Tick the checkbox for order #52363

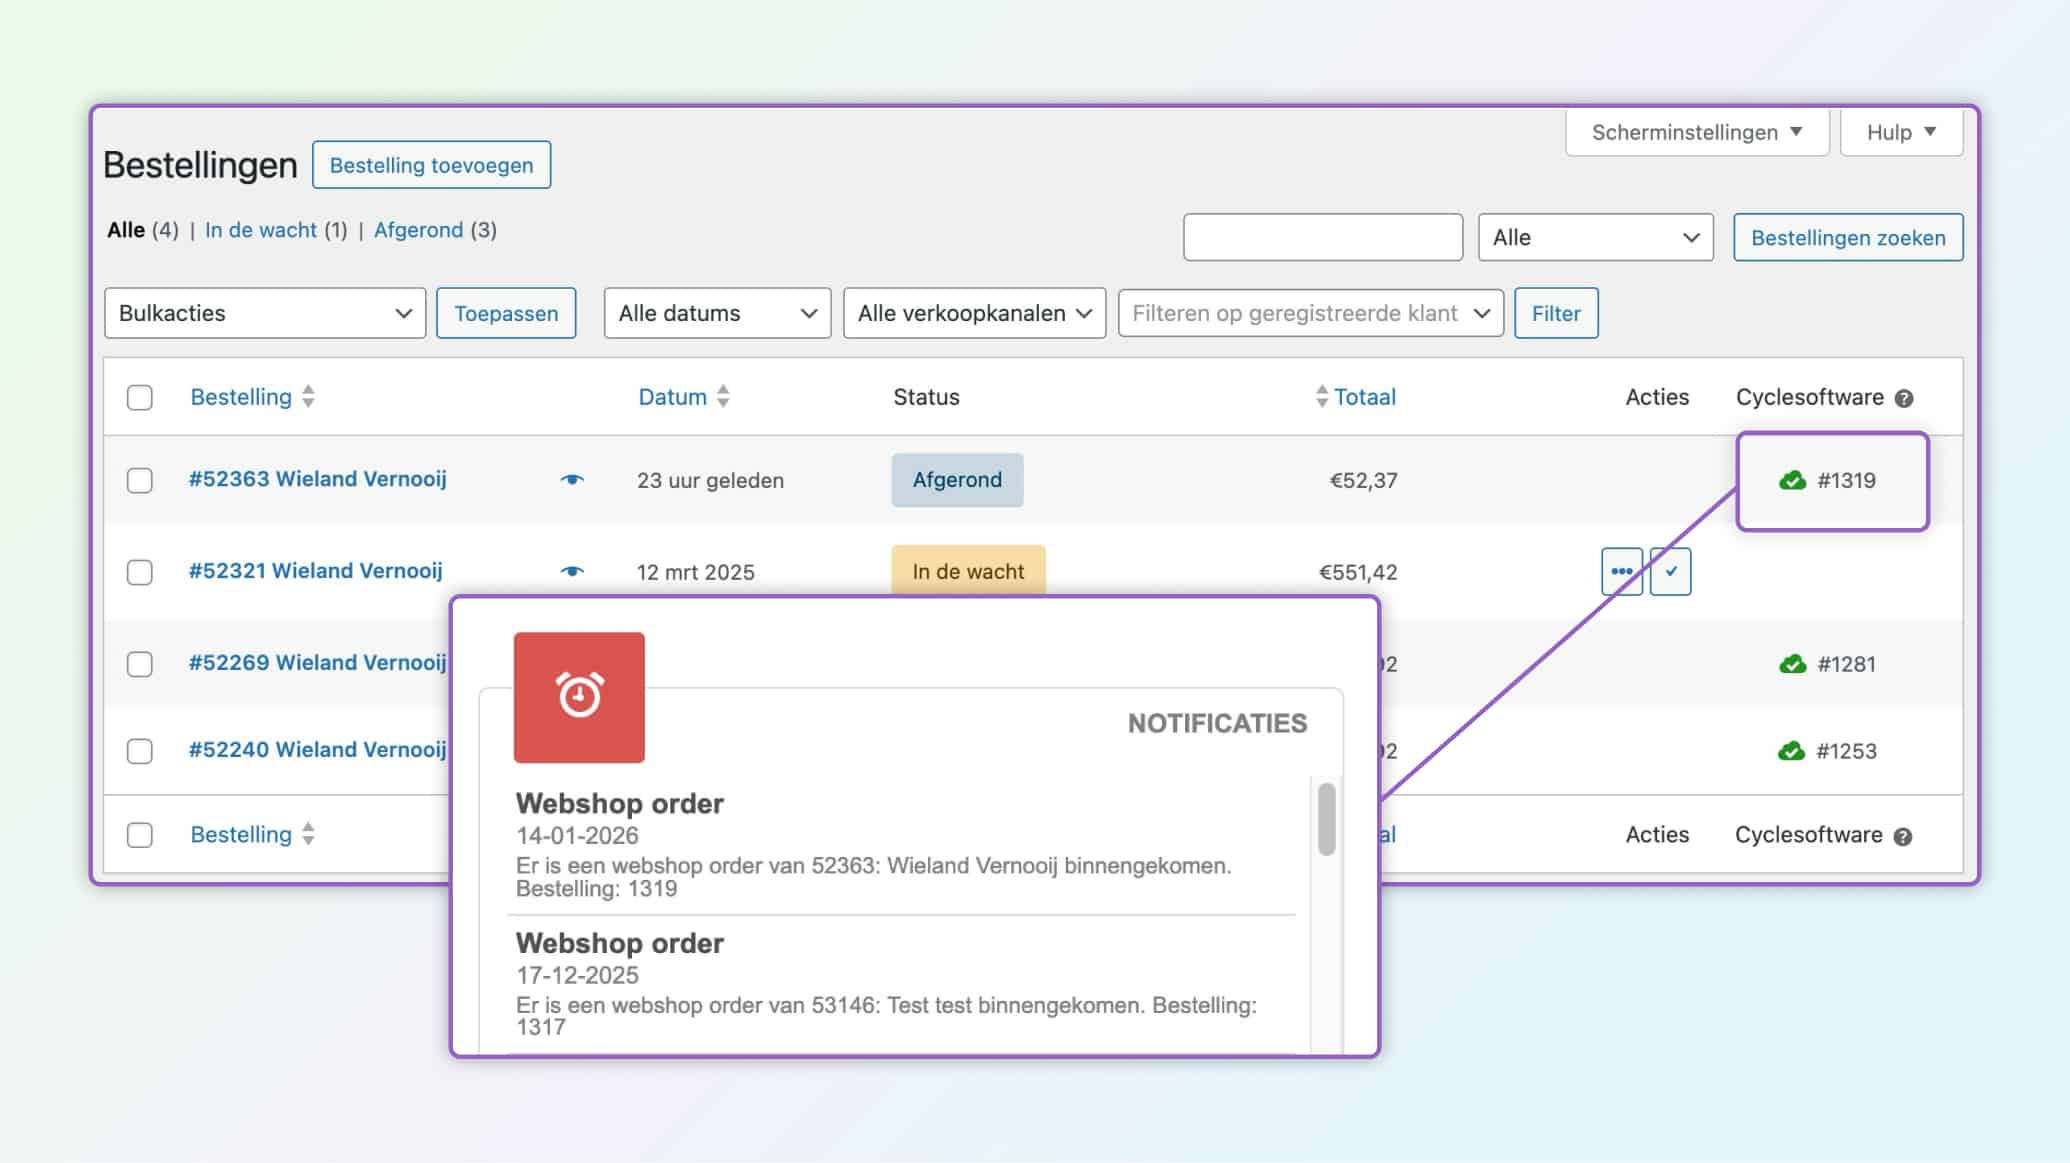coord(140,480)
